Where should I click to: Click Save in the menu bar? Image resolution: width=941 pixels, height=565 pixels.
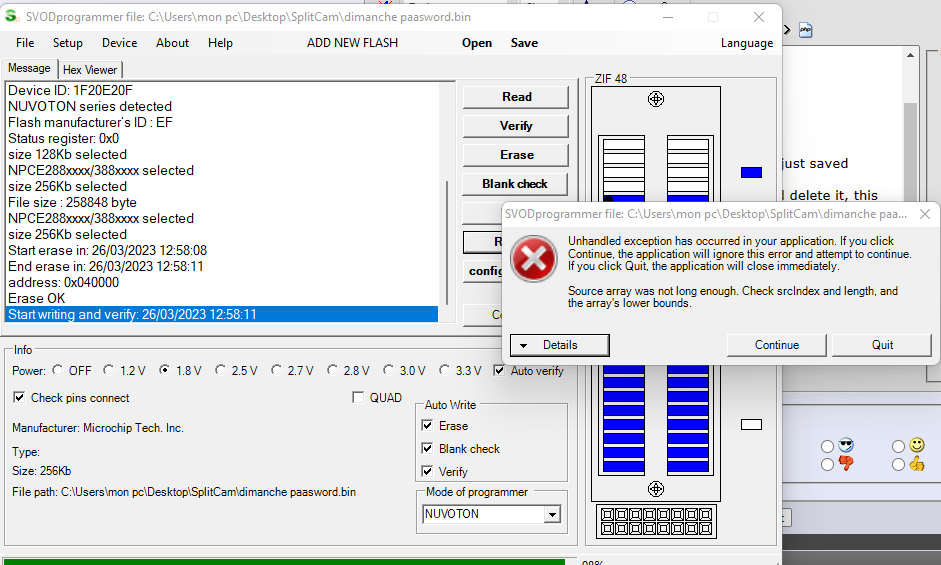pyautogui.click(x=525, y=43)
